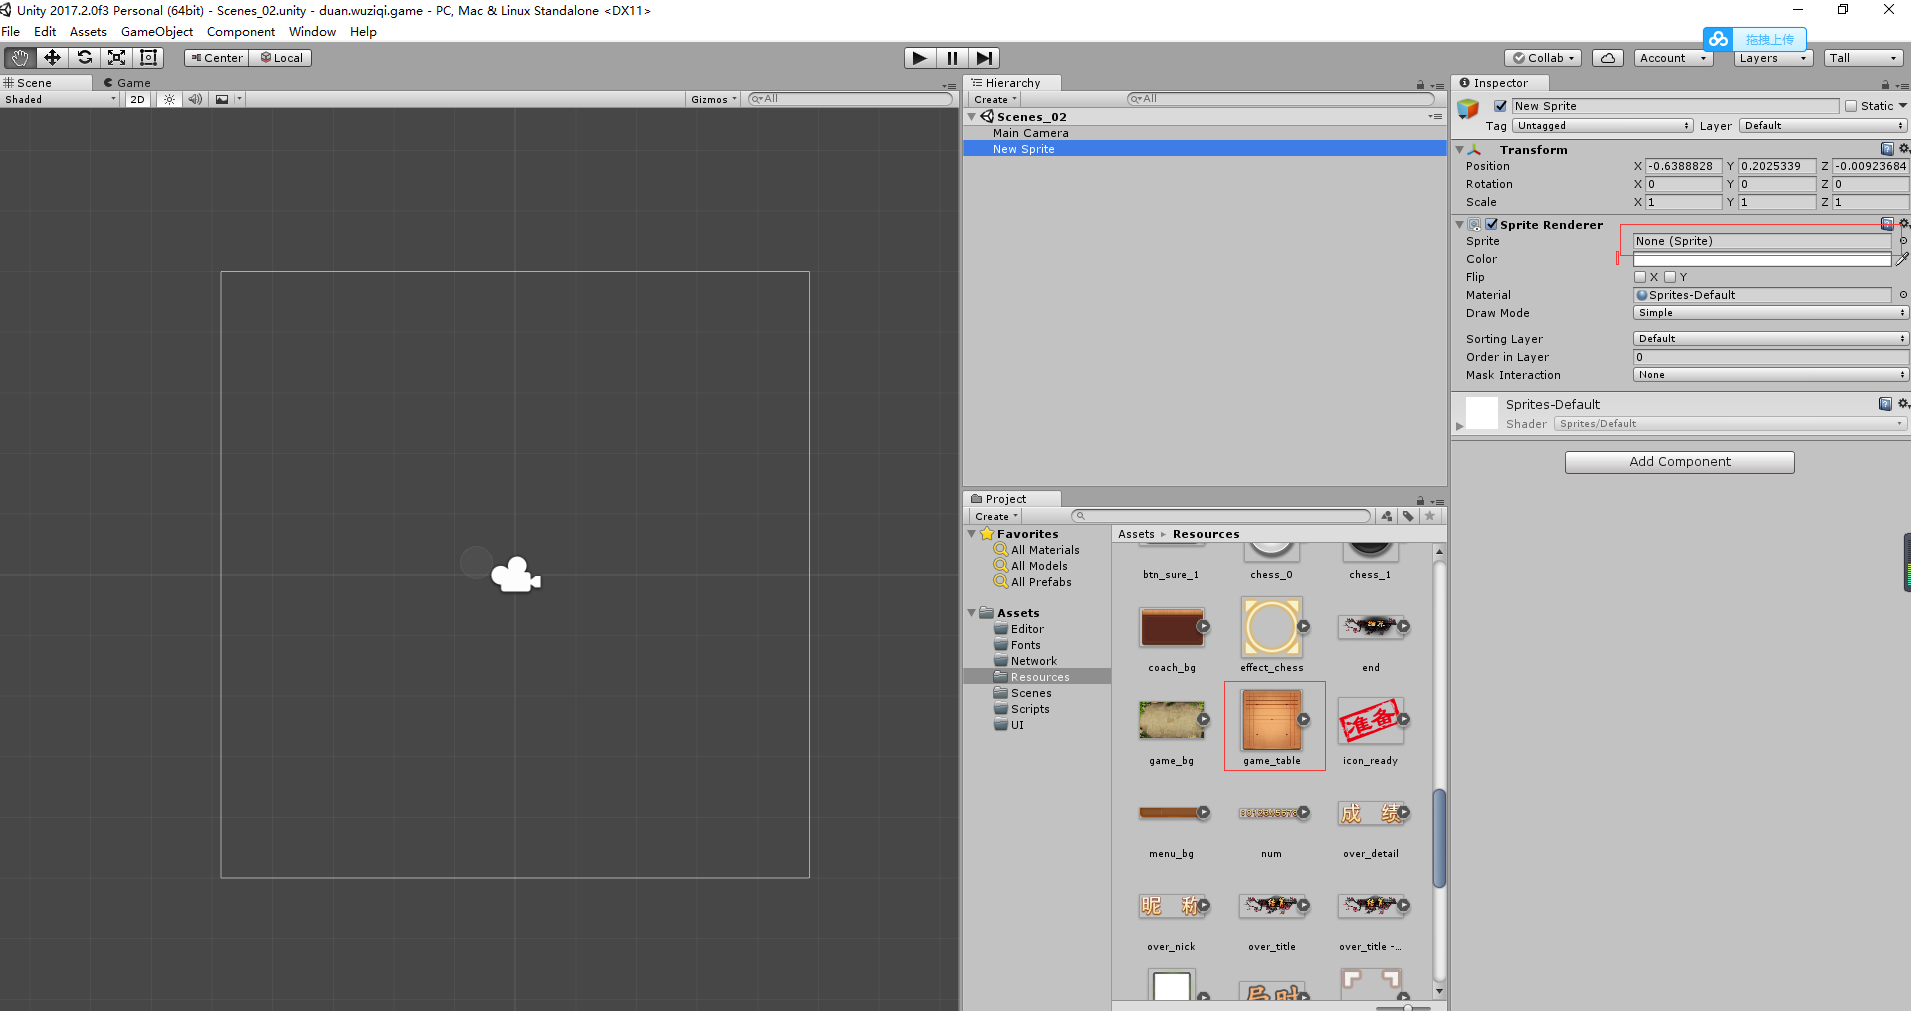Open the GameObject menu
This screenshot has height=1011, width=1911.
[157, 31]
